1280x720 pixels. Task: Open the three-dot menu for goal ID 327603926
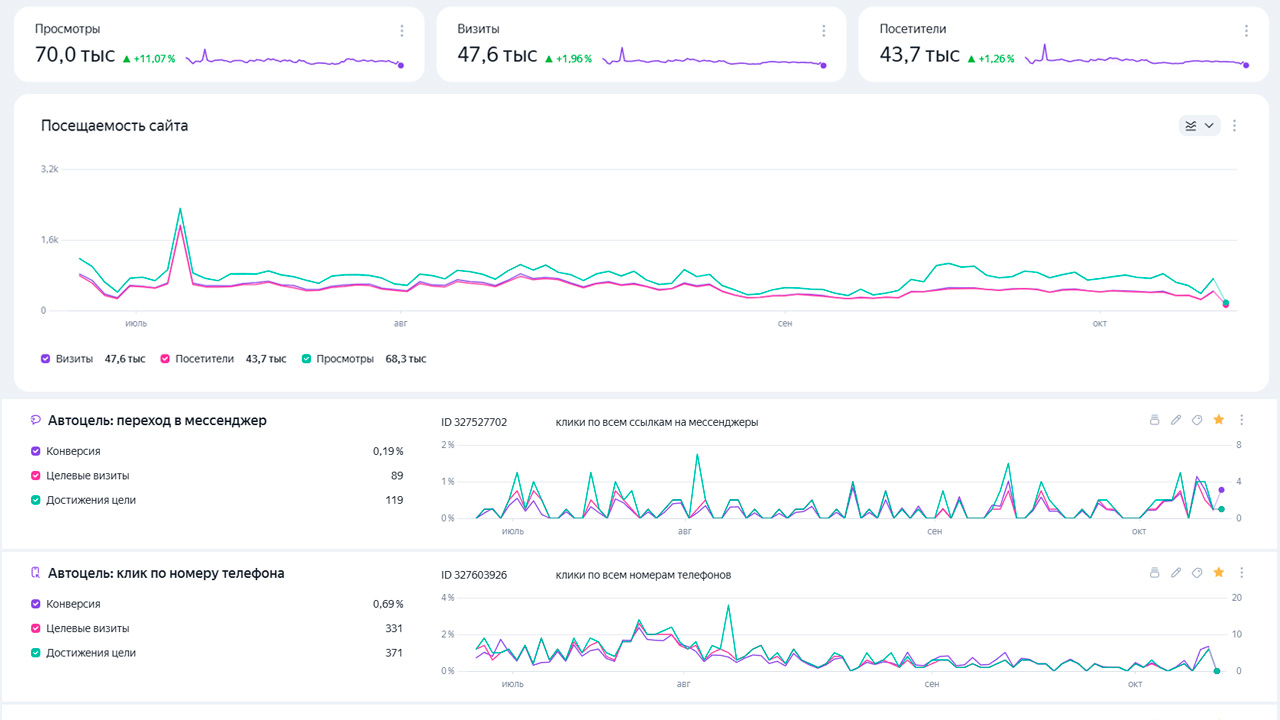(x=1242, y=573)
